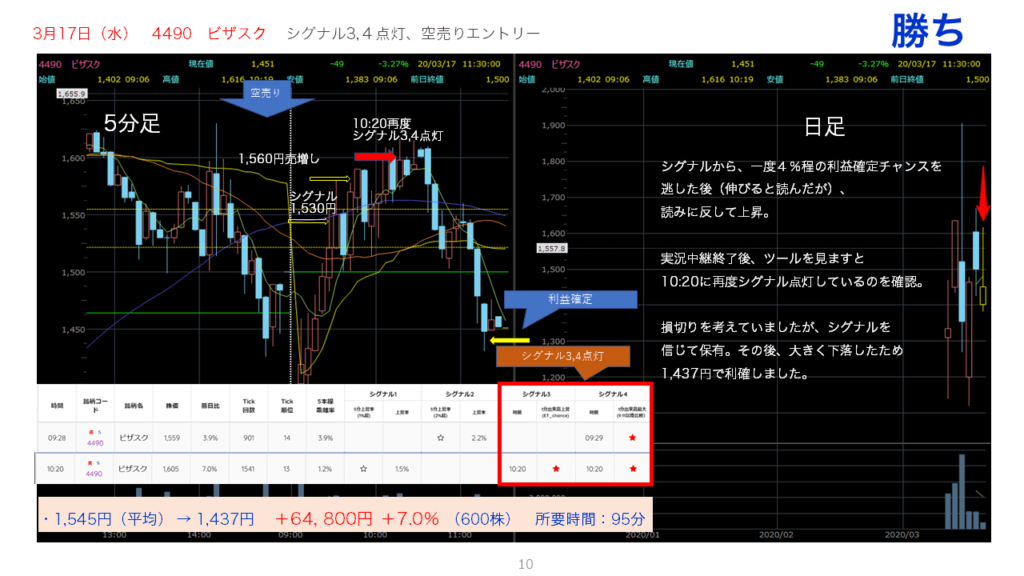
Task: Click the 1,605 price cell
Action: (x=171, y=469)
